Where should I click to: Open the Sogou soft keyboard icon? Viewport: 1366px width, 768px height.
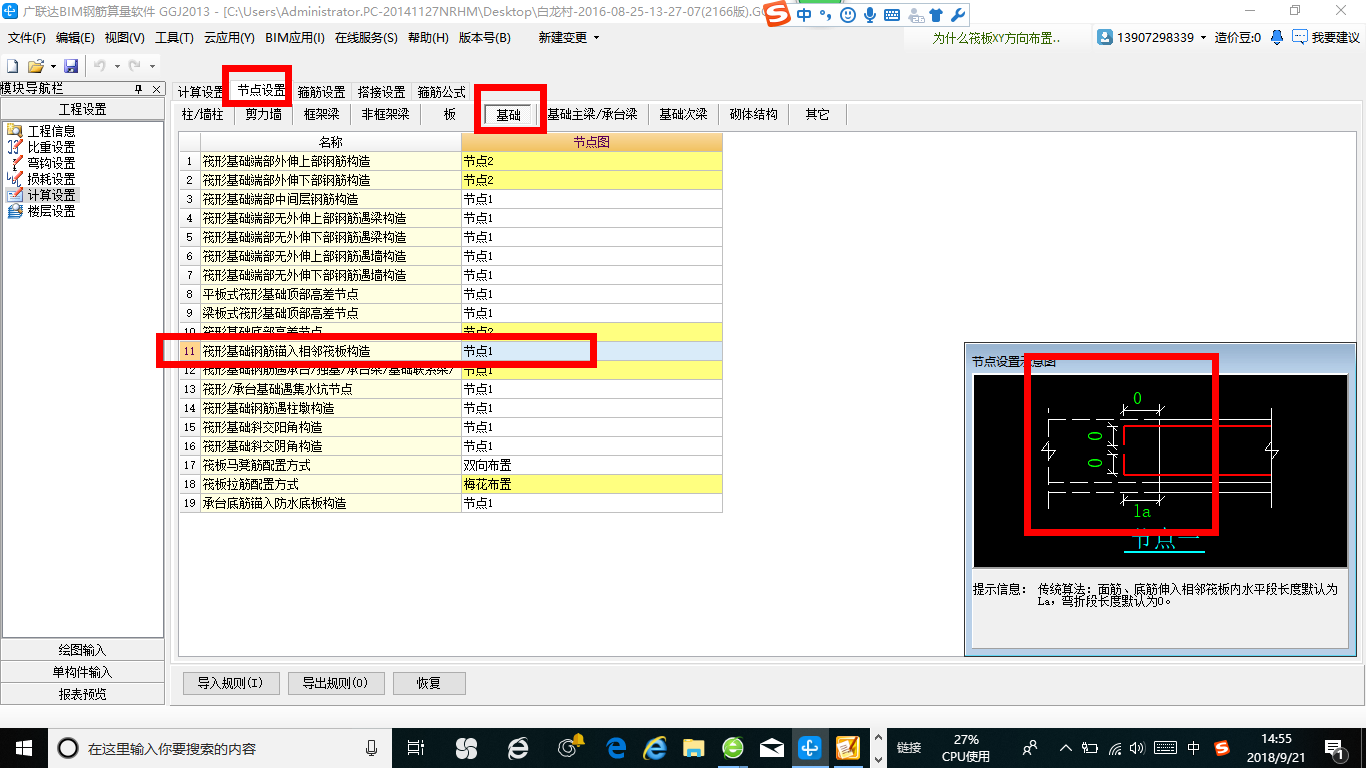coord(891,15)
